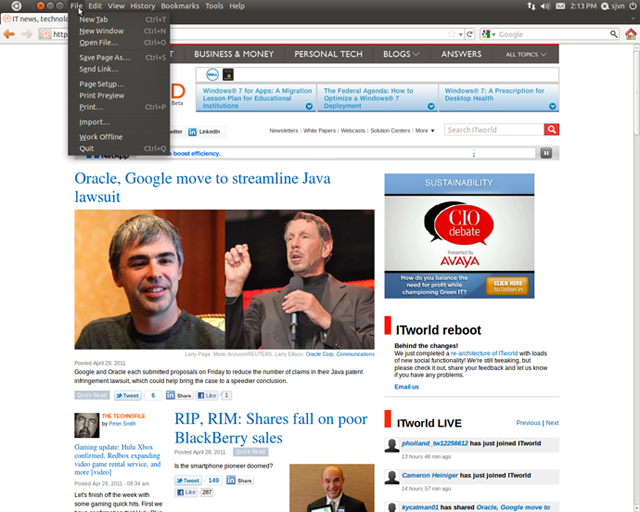Click Next in ITworld LIVE
Screen dimensions: 640x512
(x=552, y=423)
